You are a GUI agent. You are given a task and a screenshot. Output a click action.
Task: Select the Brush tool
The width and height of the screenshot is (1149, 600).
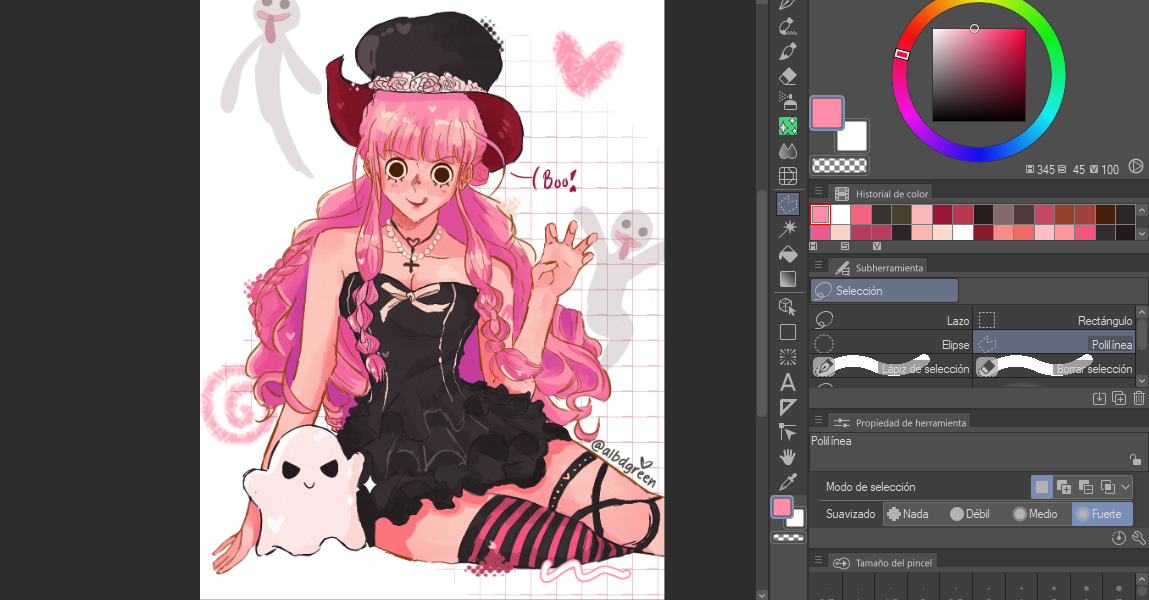(788, 51)
